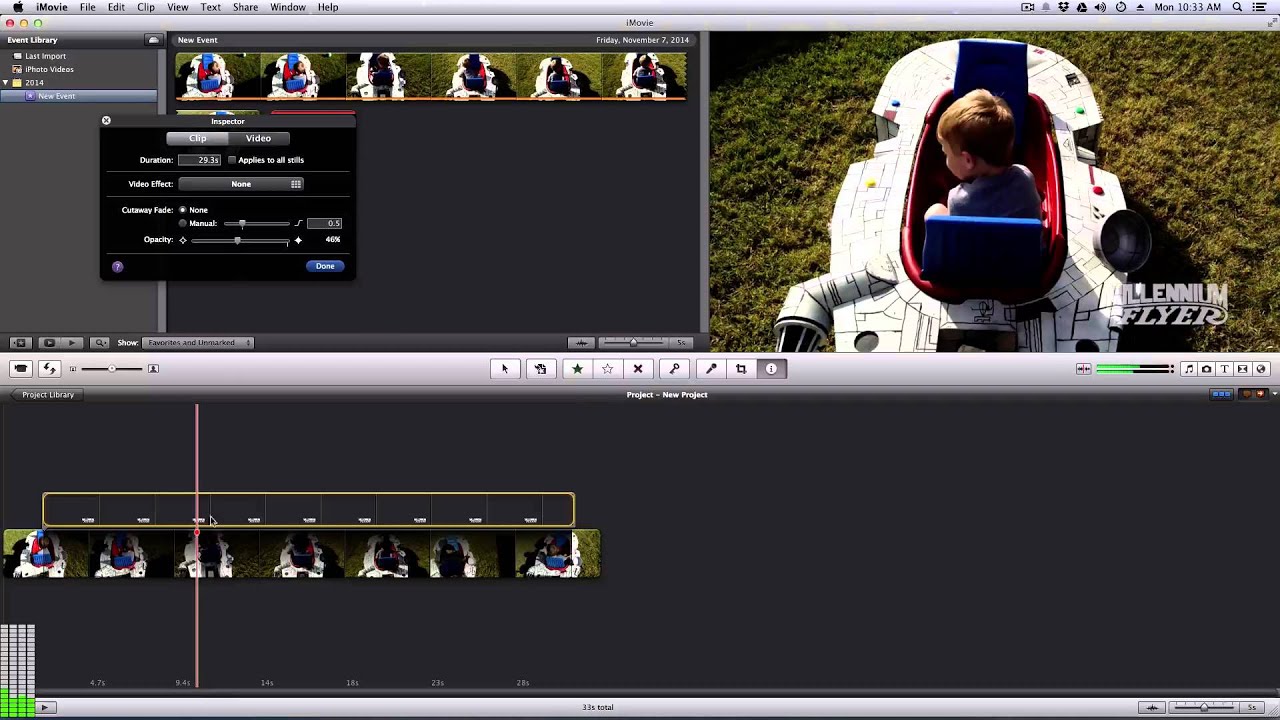Click the drive icon in Event Library
1280x720 pixels.
pyautogui.click(x=154, y=40)
